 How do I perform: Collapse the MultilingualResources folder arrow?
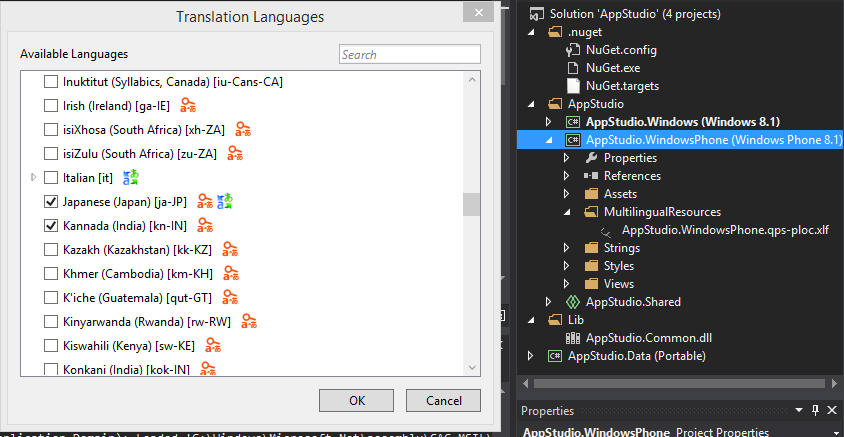click(x=567, y=212)
